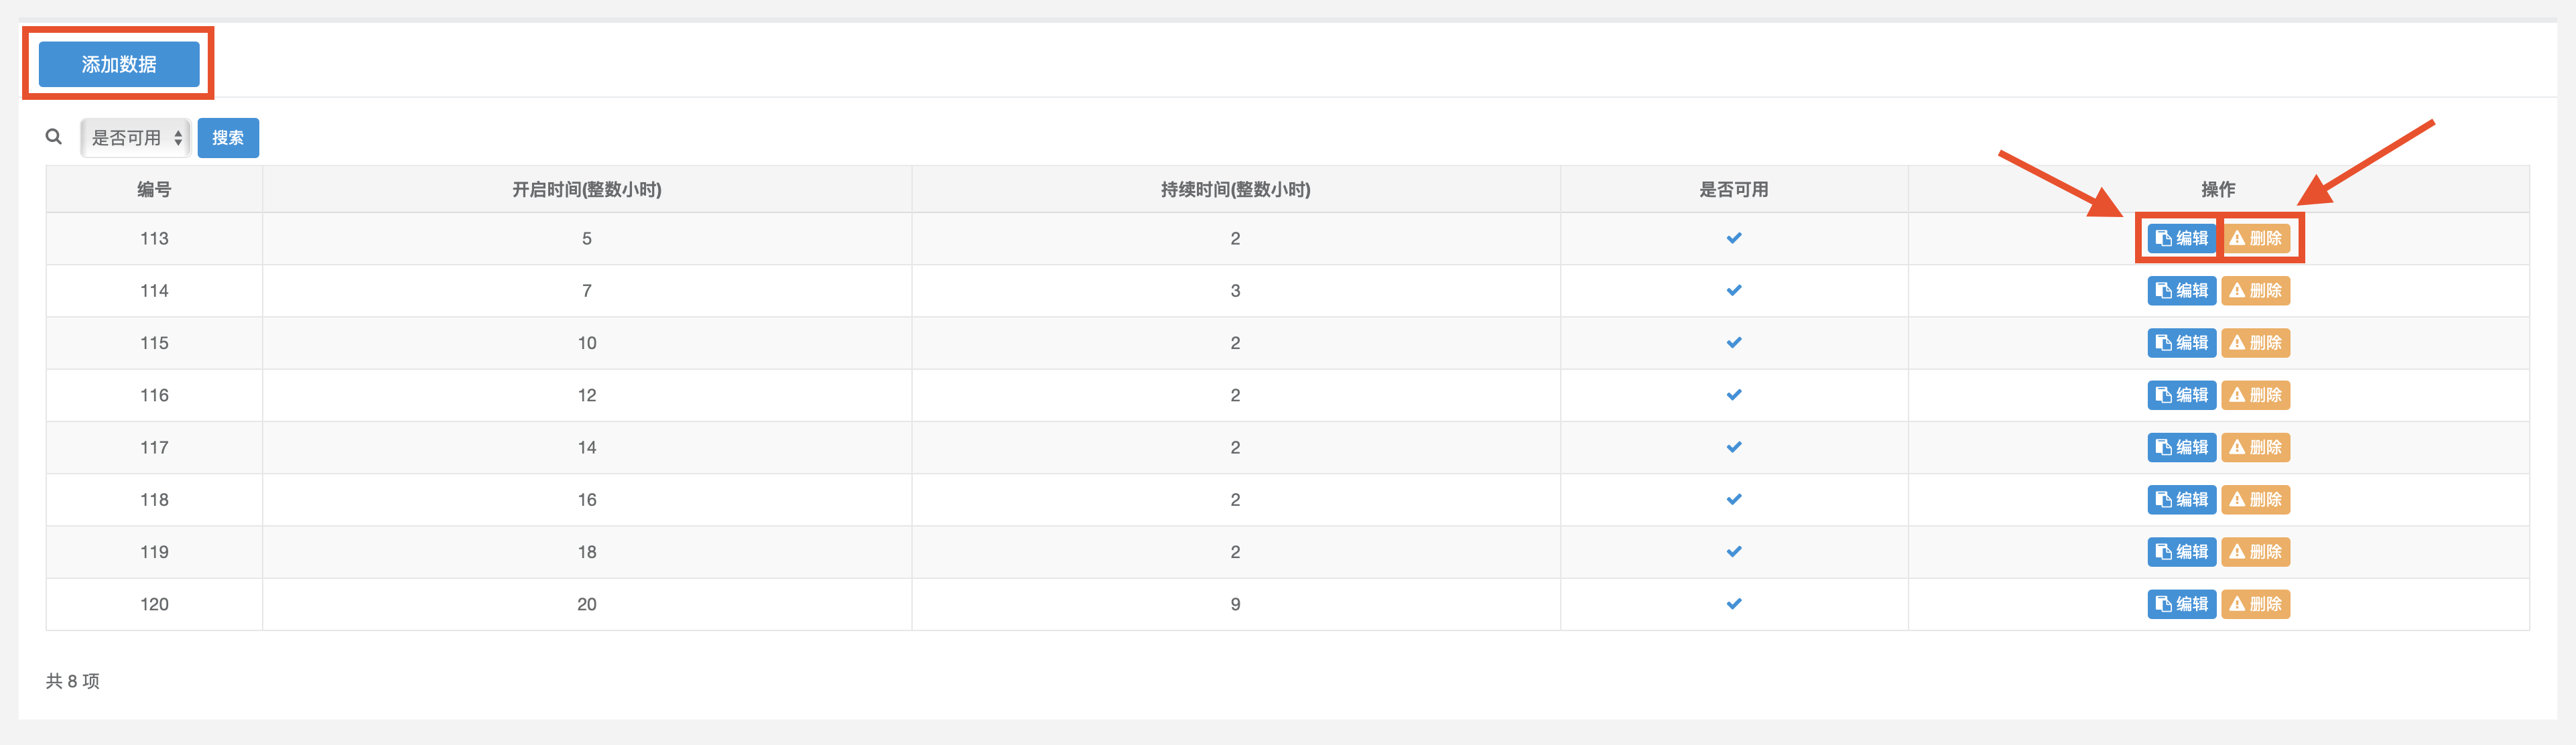The image size is (2576, 745).
Task: Delete the entry numbered 114
Action: [x=2255, y=291]
